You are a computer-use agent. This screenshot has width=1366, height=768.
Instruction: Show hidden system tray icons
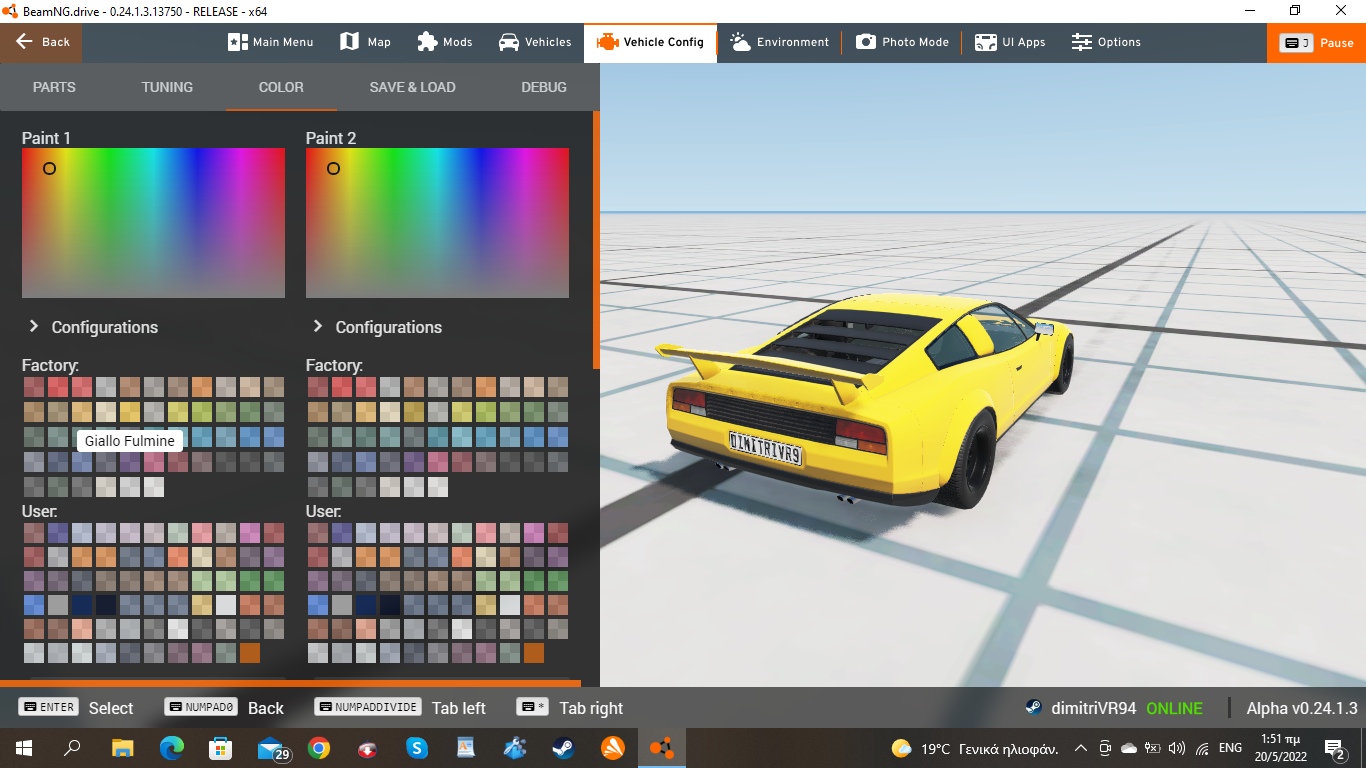point(1080,748)
